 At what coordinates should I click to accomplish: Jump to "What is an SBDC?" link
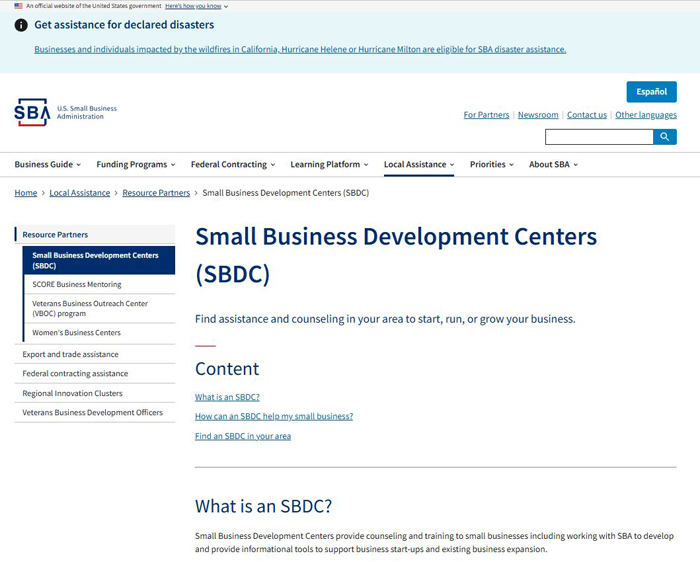227,397
